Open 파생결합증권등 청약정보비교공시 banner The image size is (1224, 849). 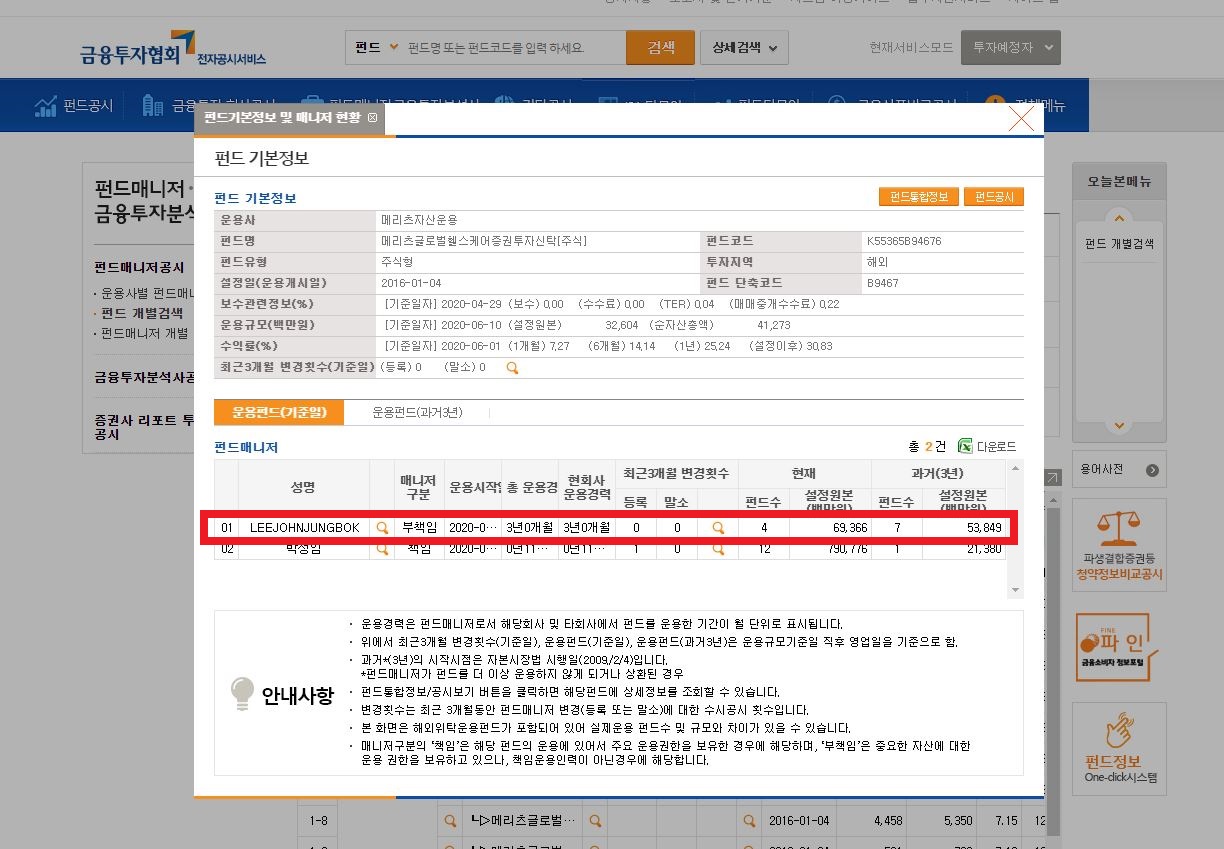[x=1117, y=545]
